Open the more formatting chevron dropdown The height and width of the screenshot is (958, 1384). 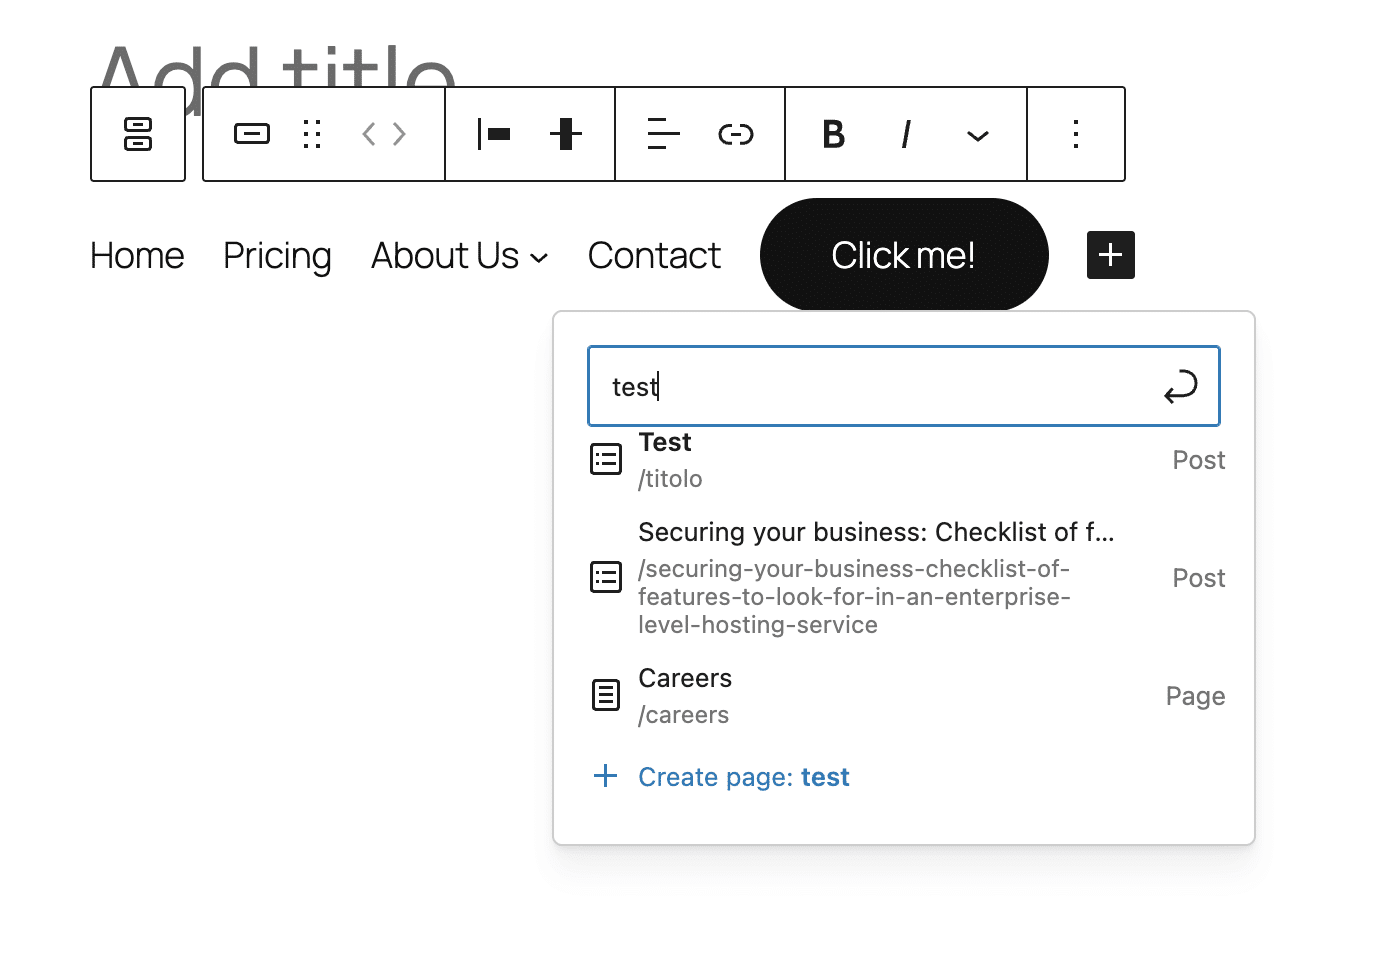click(977, 134)
